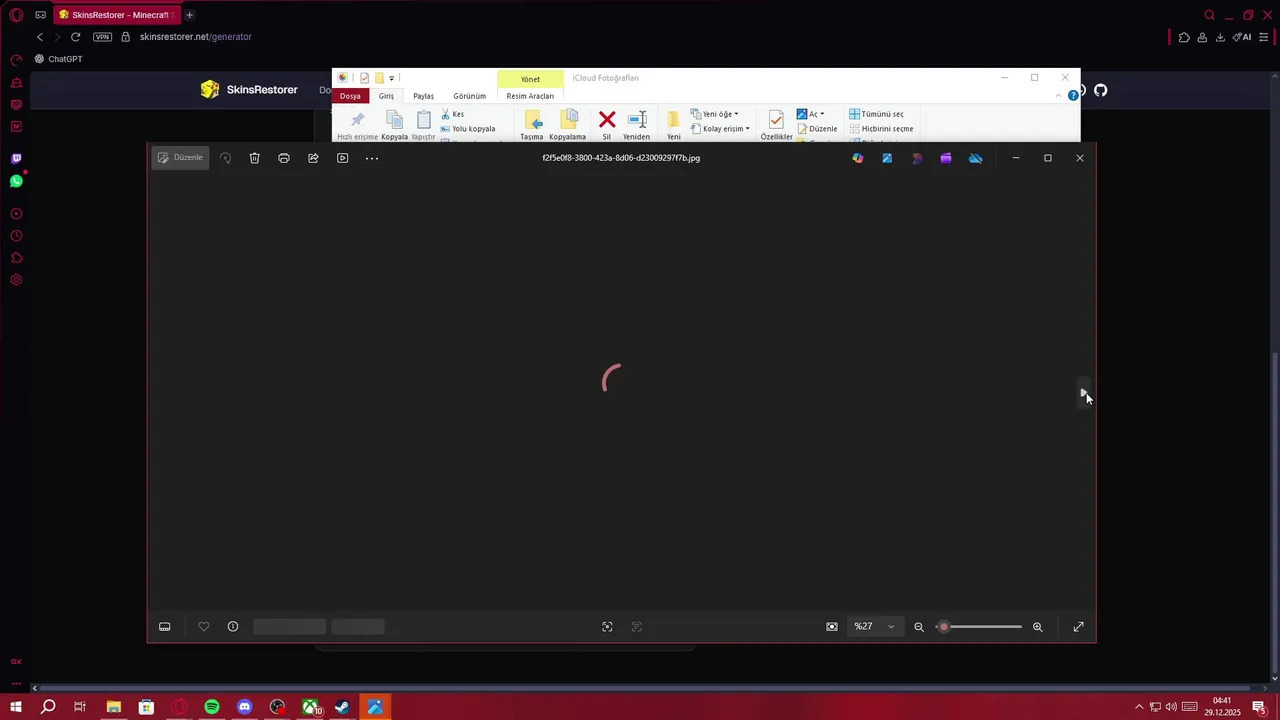Zoom out with the minus magnifier
1280x720 pixels.
coord(919,627)
